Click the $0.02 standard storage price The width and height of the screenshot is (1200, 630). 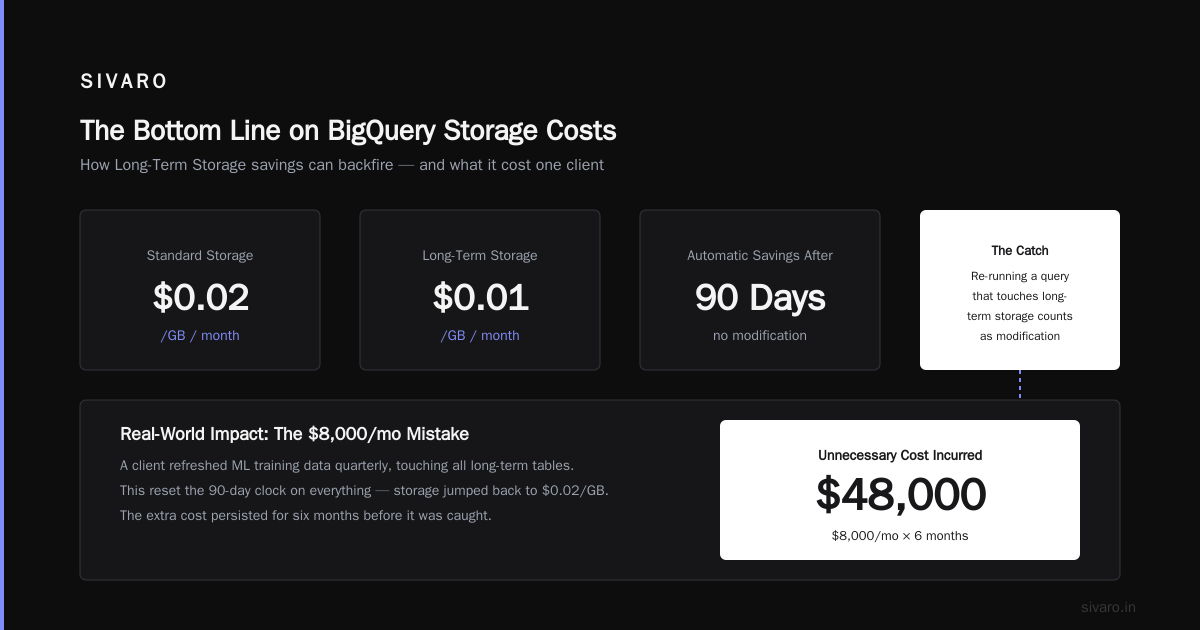point(200,297)
